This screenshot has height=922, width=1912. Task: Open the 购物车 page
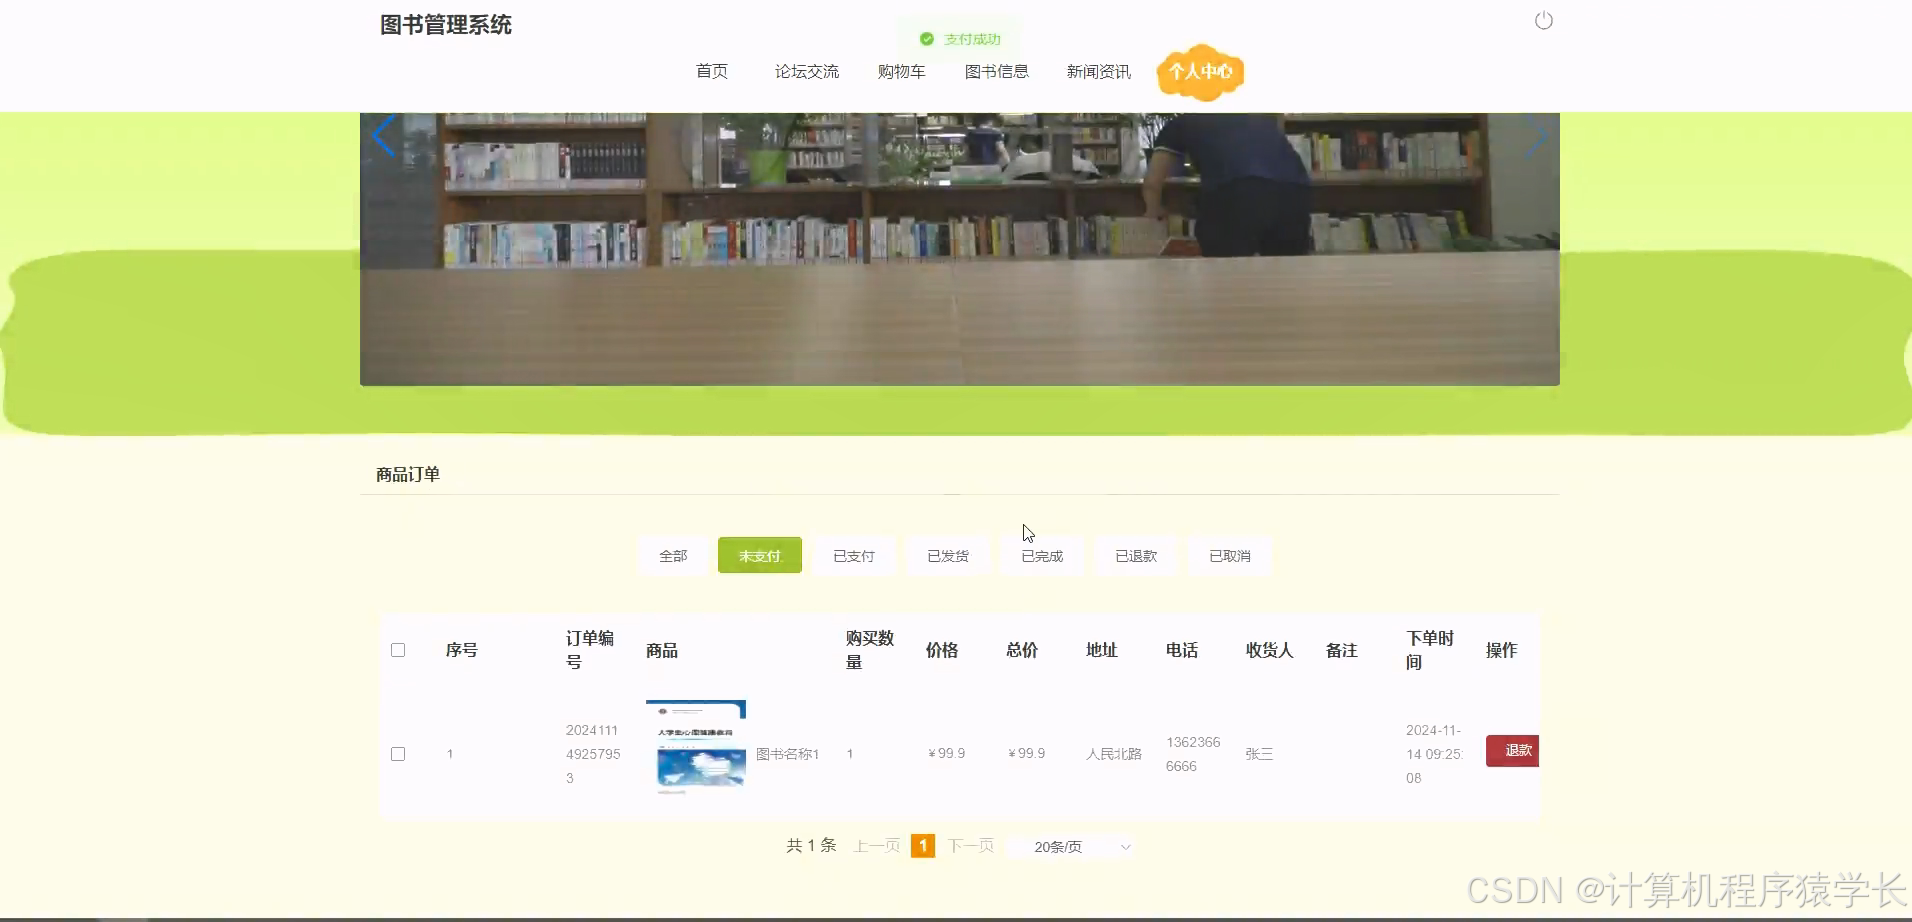900,71
